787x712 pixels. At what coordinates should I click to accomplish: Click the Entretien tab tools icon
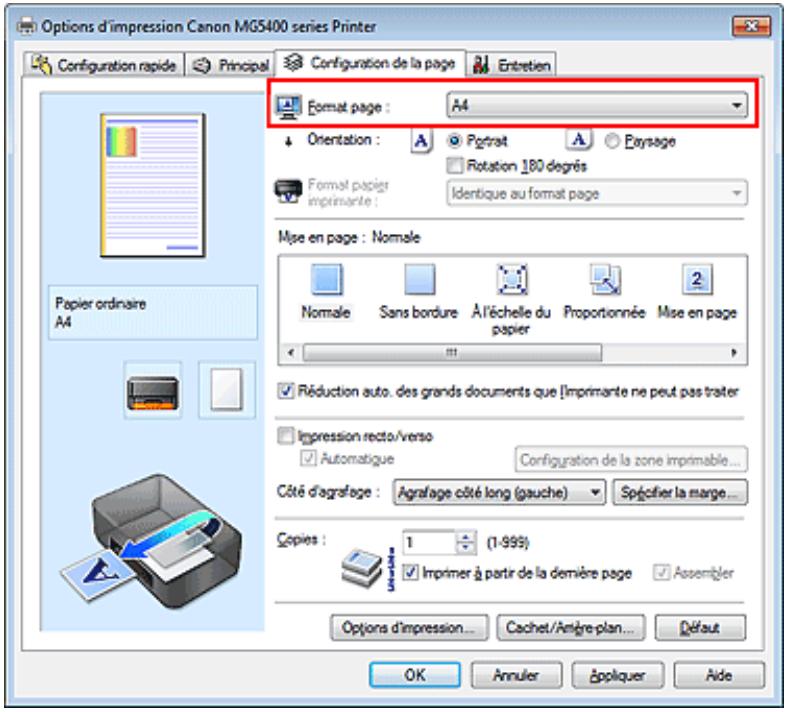481,65
